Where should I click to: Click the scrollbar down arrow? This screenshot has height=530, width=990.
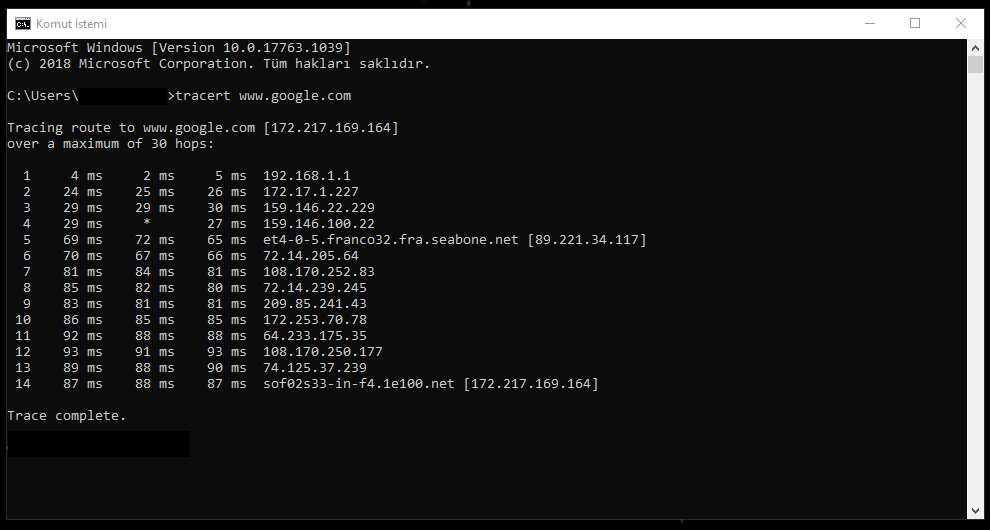coord(975,511)
